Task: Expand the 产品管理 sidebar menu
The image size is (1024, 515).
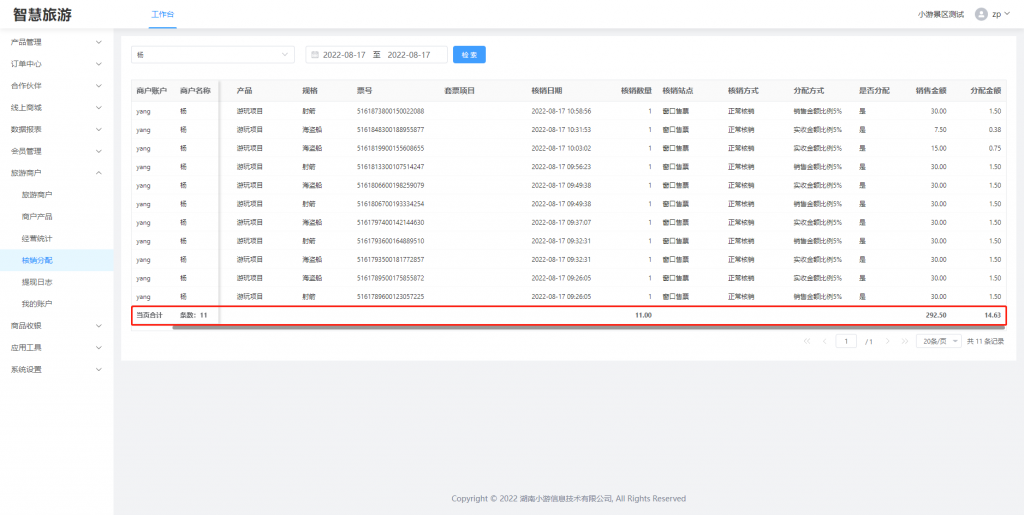Action: [x=56, y=42]
